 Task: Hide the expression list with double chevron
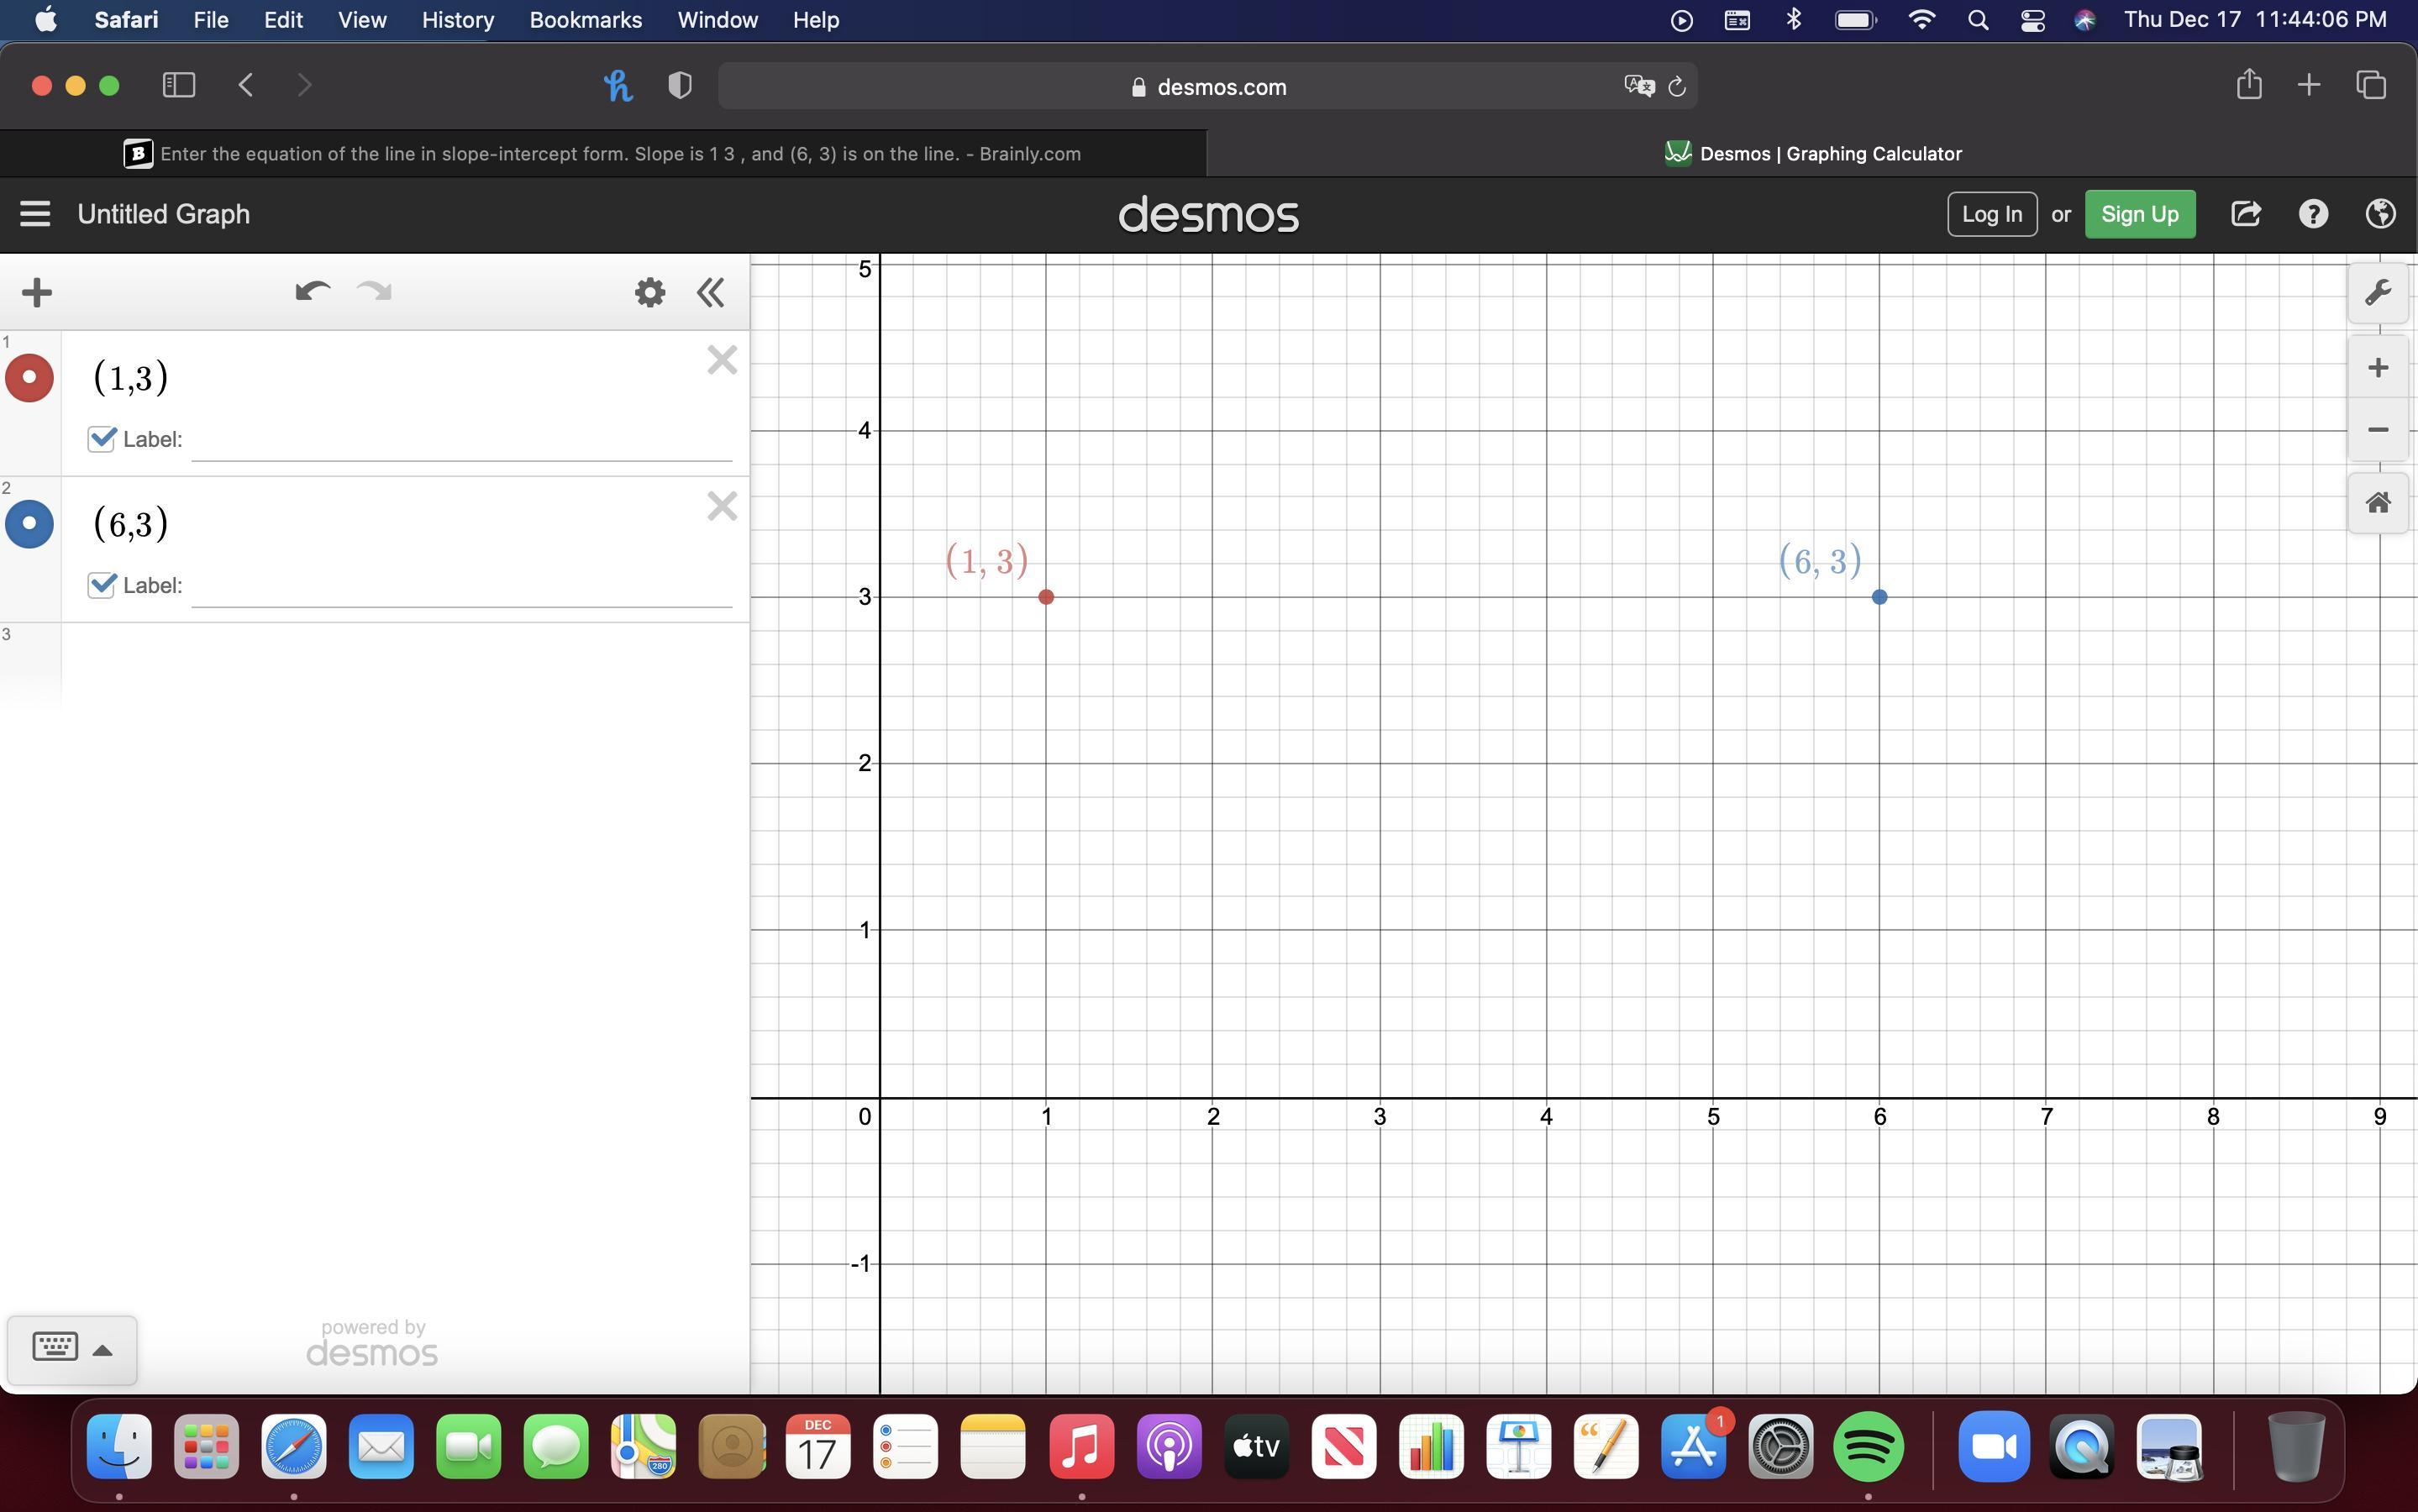click(x=710, y=292)
